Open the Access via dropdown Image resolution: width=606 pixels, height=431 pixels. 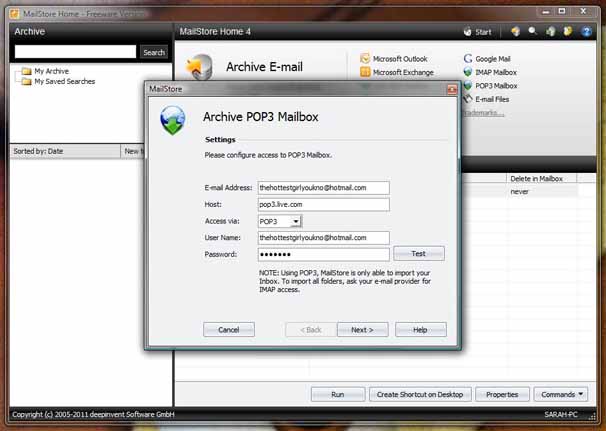point(280,221)
